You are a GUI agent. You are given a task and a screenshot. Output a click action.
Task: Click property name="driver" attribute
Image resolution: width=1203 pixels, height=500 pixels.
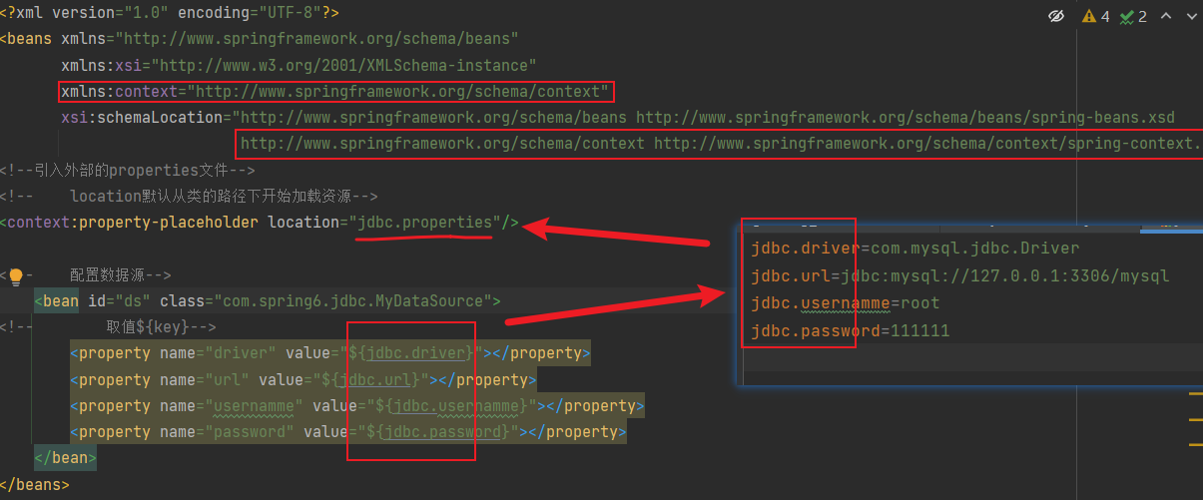click(x=217, y=353)
